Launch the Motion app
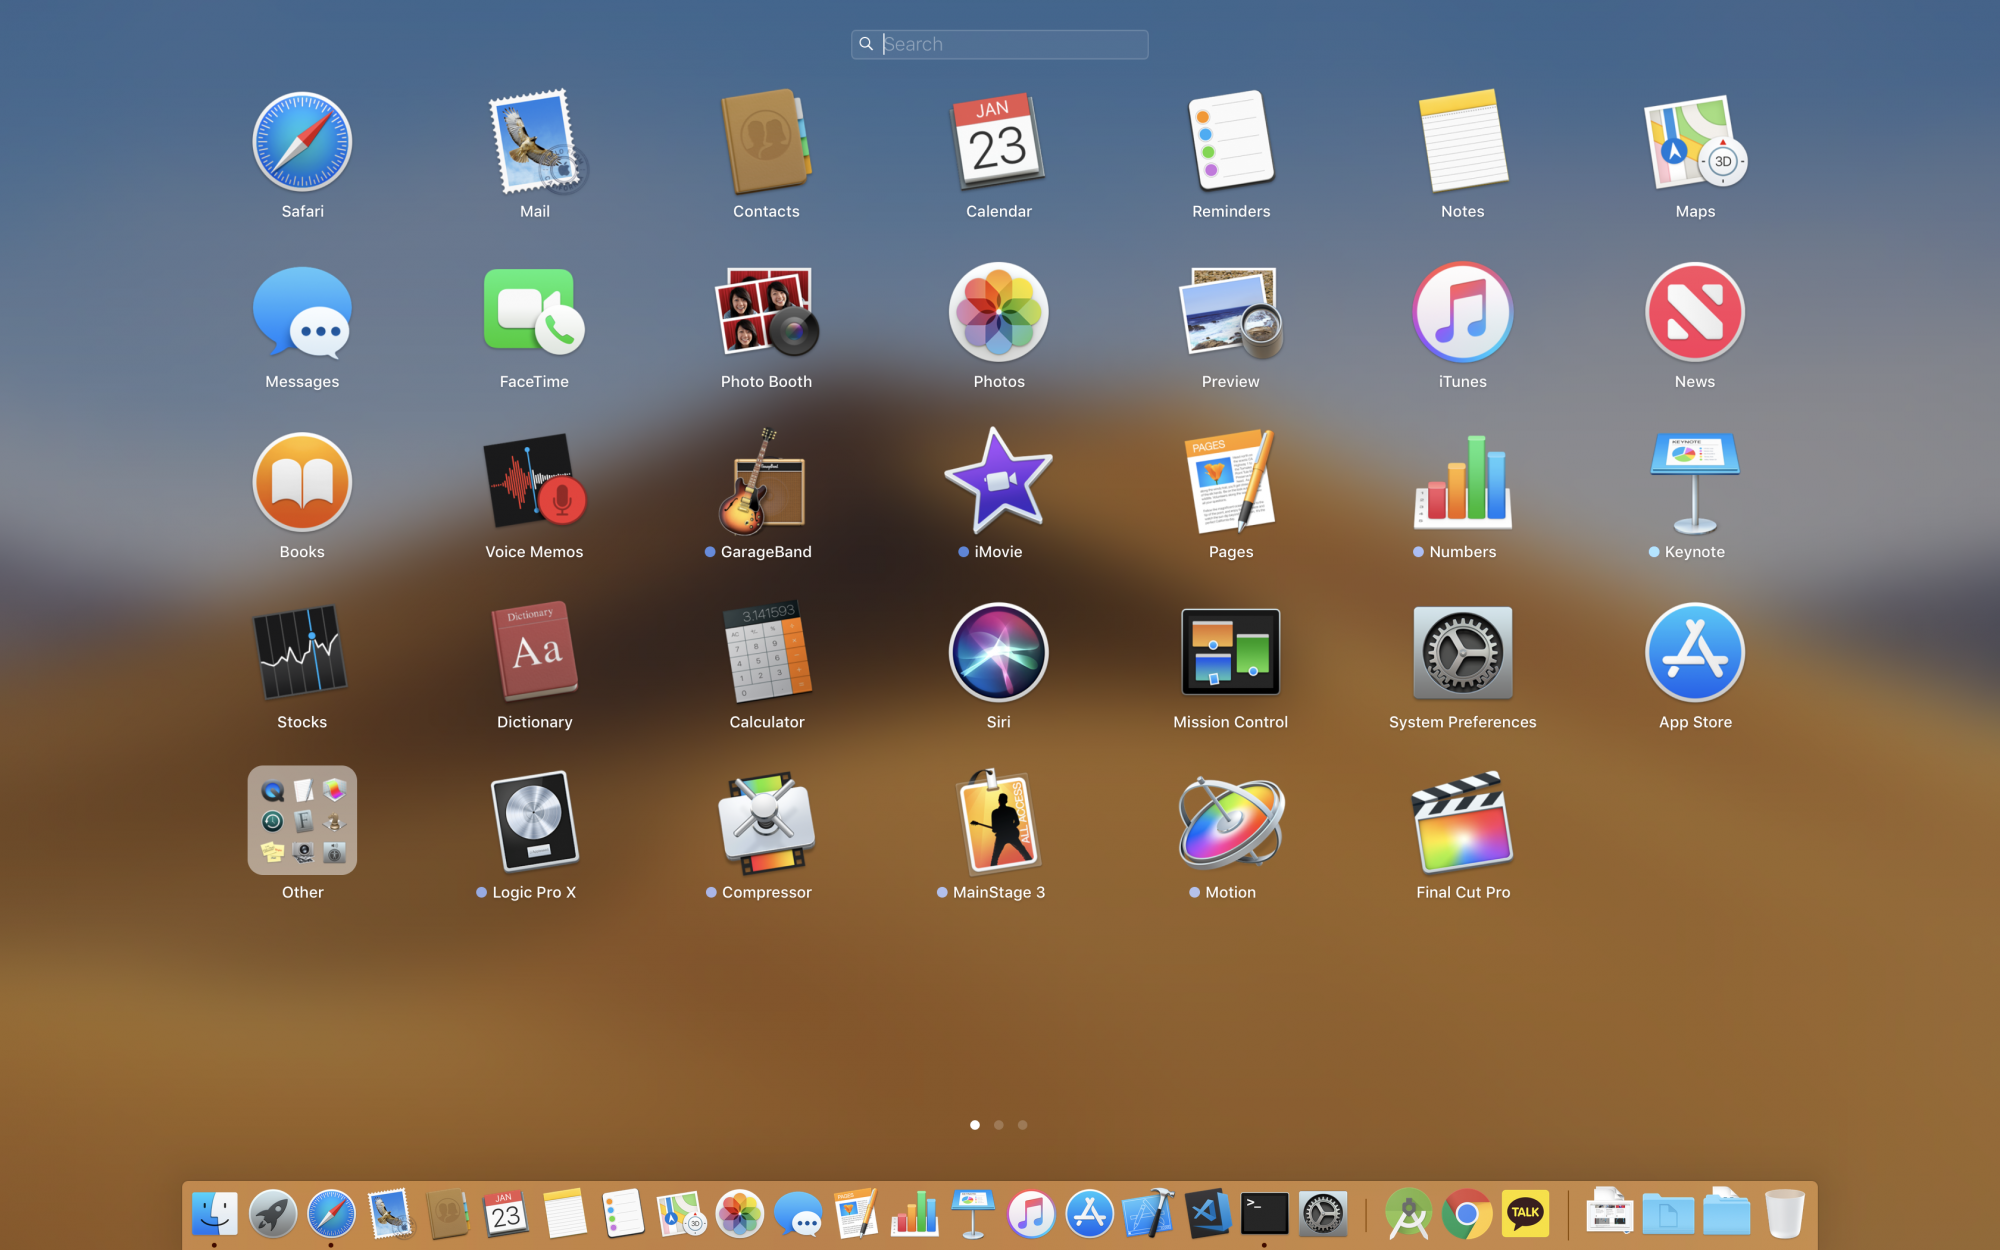This screenshot has height=1250, width=2000. pos(1230,823)
